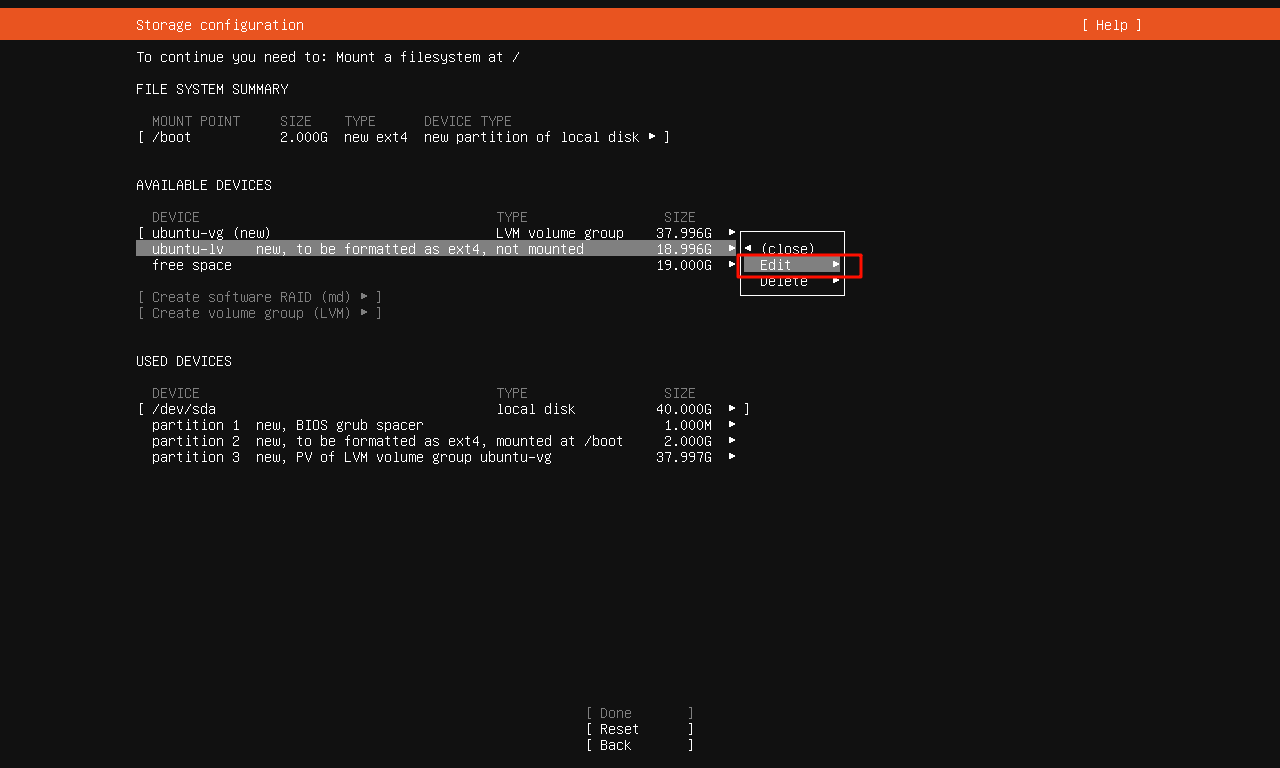Expand arrow beside /dev/sda 40.000G
The image size is (1280, 768).
732,408
